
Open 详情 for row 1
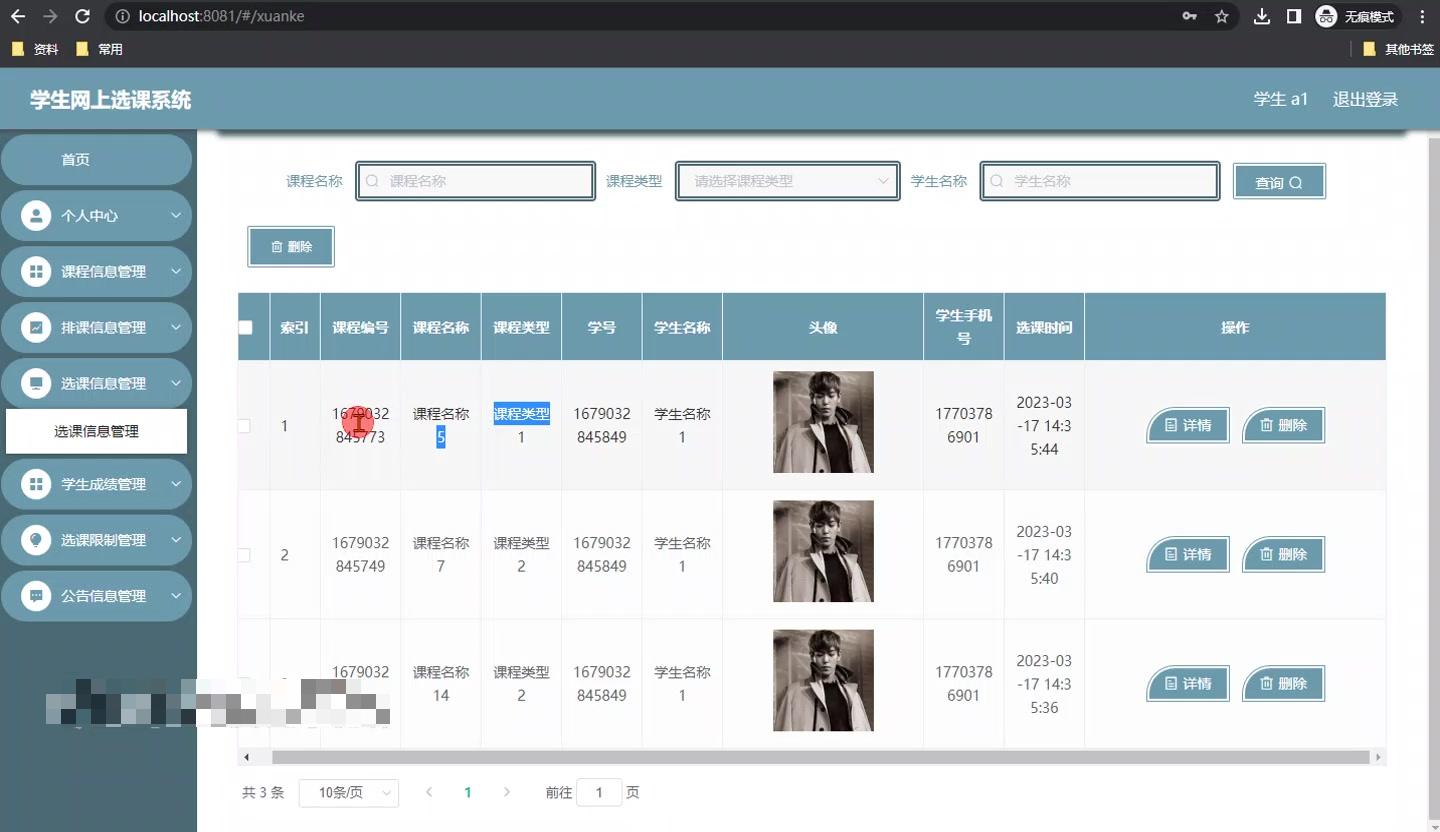[1187, 425]
